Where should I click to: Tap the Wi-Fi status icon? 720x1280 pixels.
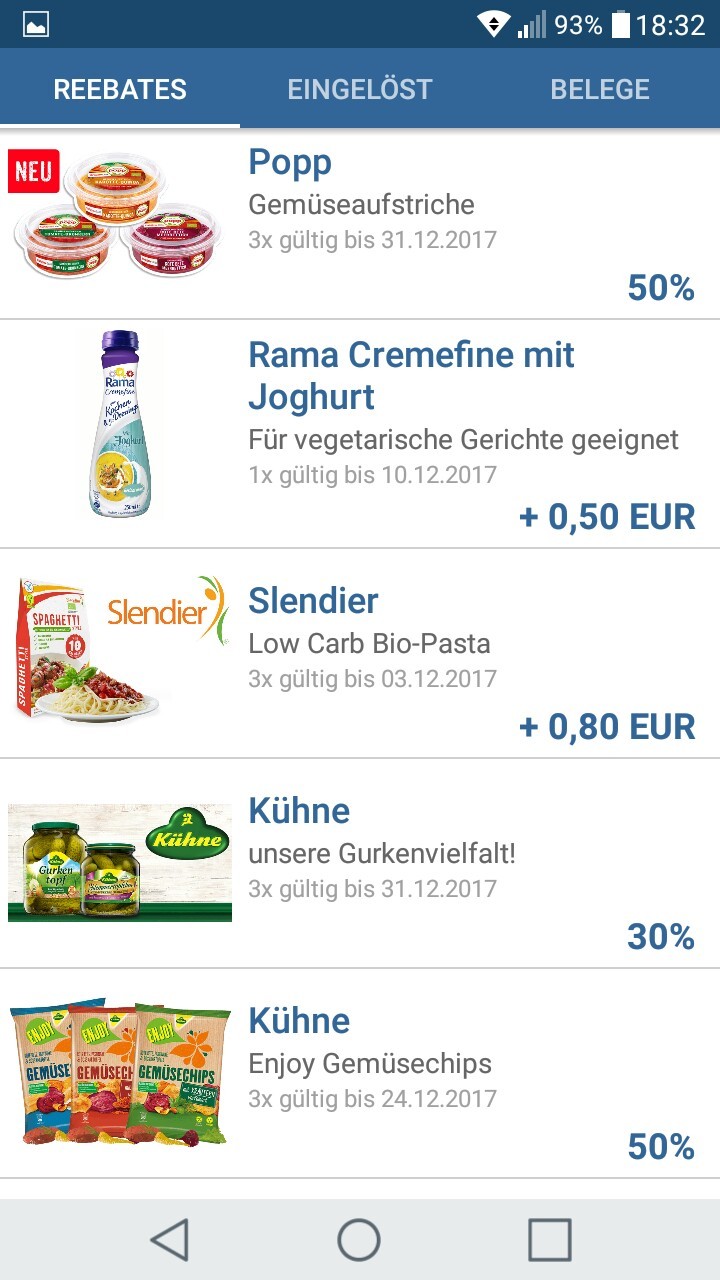click(493, 25)
